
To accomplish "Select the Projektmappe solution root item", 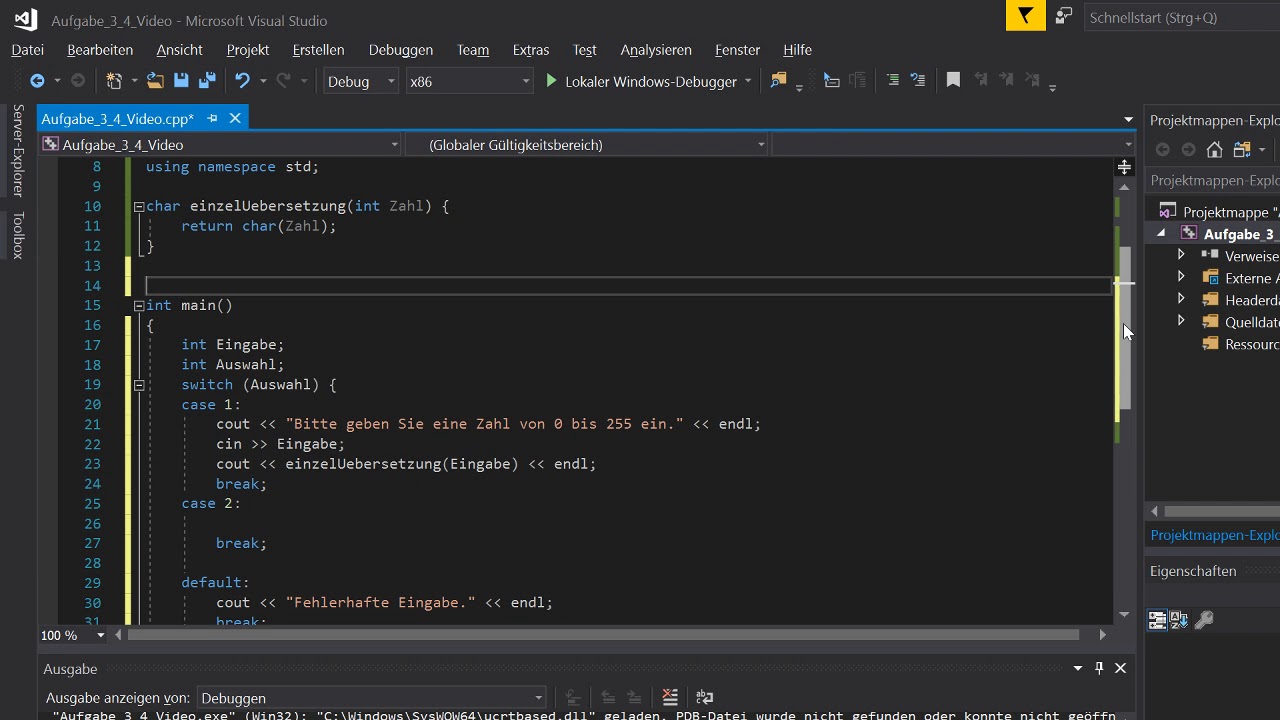I will tap(1220, 211).
